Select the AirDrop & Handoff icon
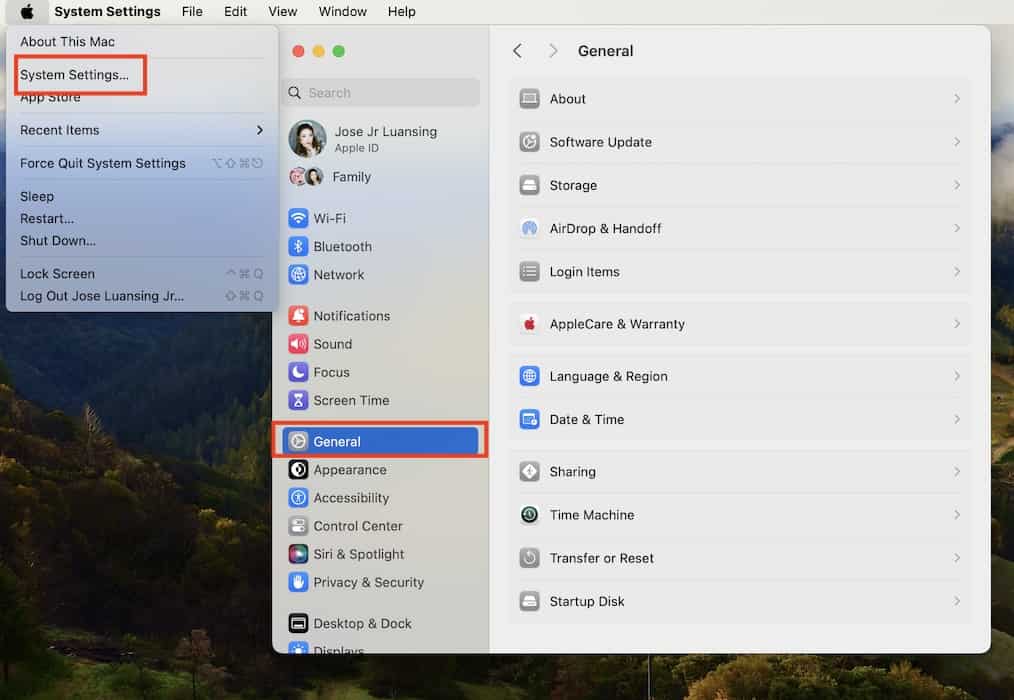 530,228
